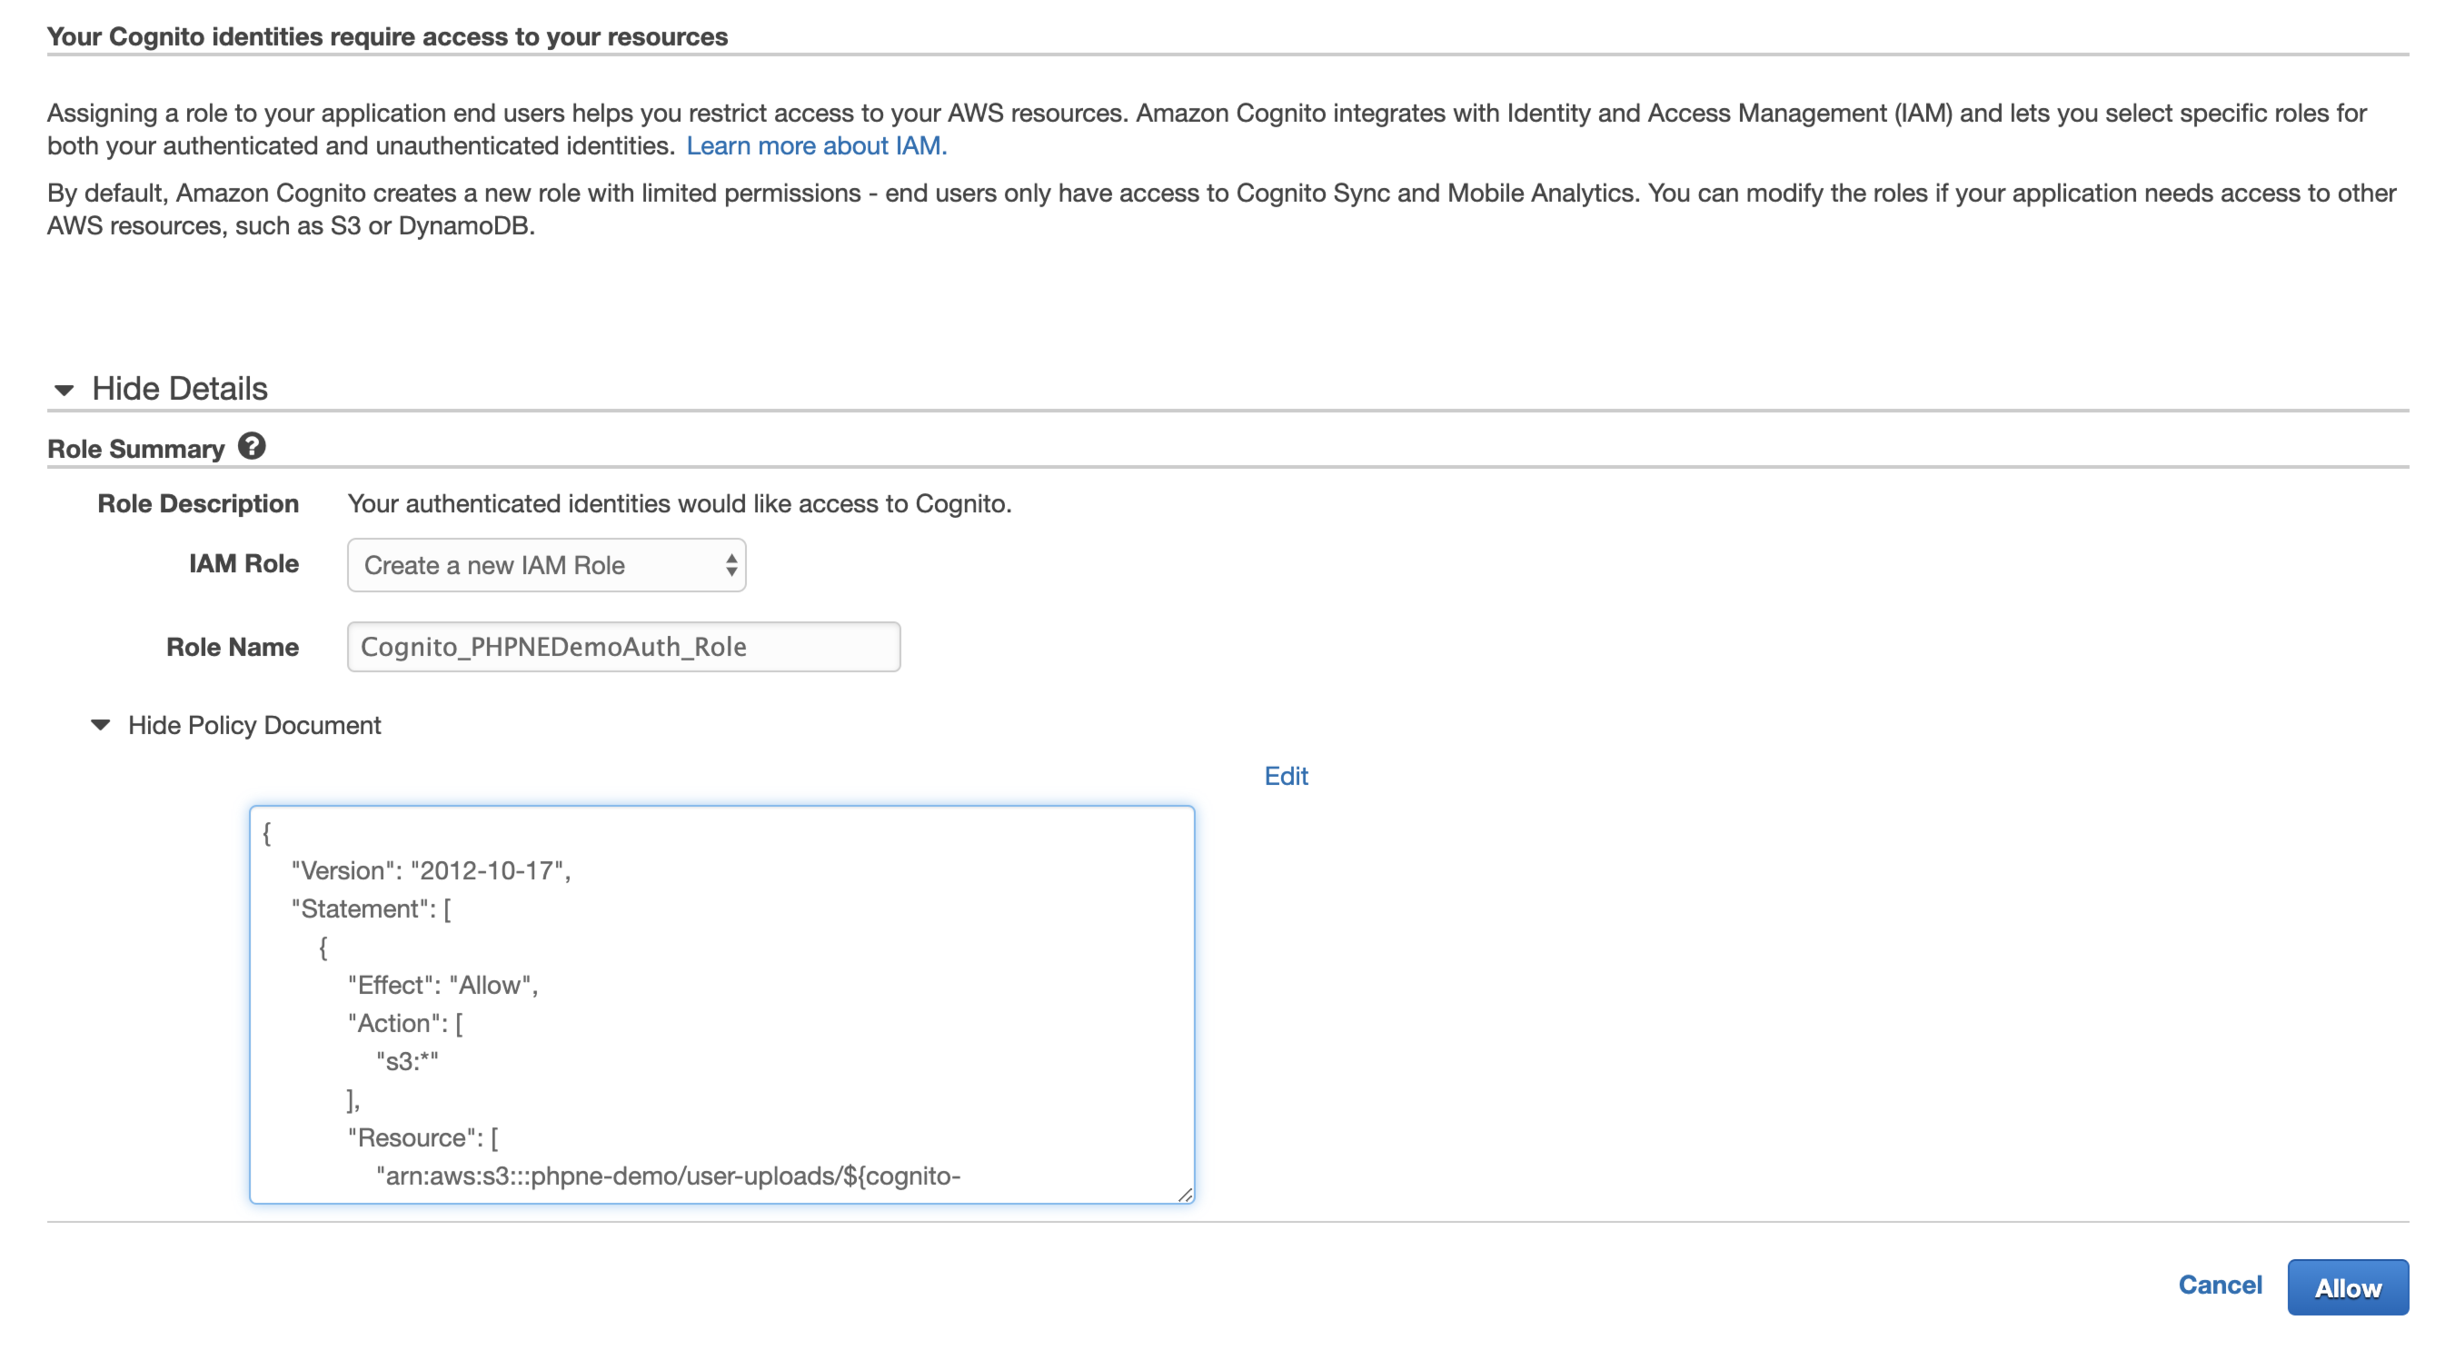Grab the policy textarea resize handle
This screenshot has height=1350, width=2455.
pyautogui.click(x=1185, y=1194)
